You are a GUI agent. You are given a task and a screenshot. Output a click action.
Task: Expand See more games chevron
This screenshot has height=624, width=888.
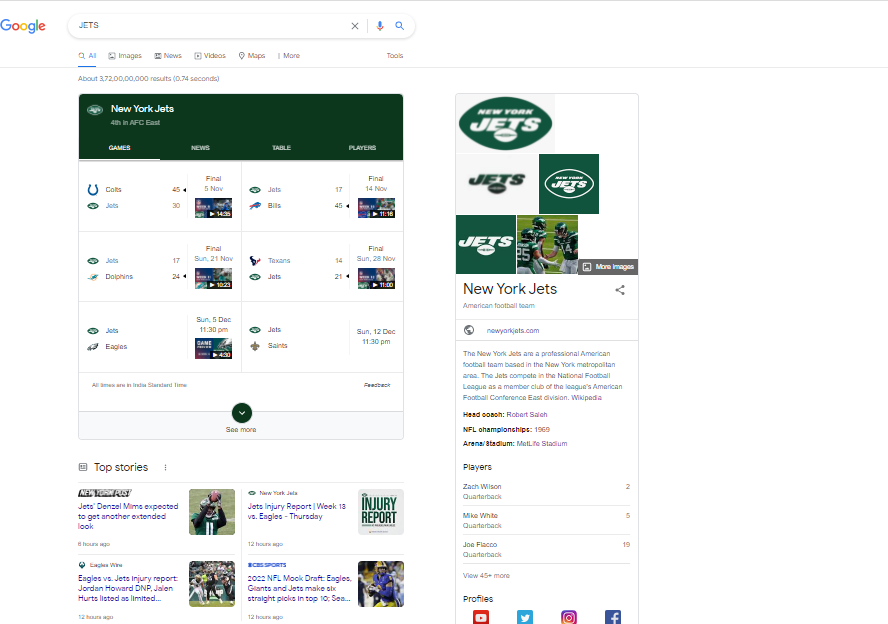[x=241, y=412]
